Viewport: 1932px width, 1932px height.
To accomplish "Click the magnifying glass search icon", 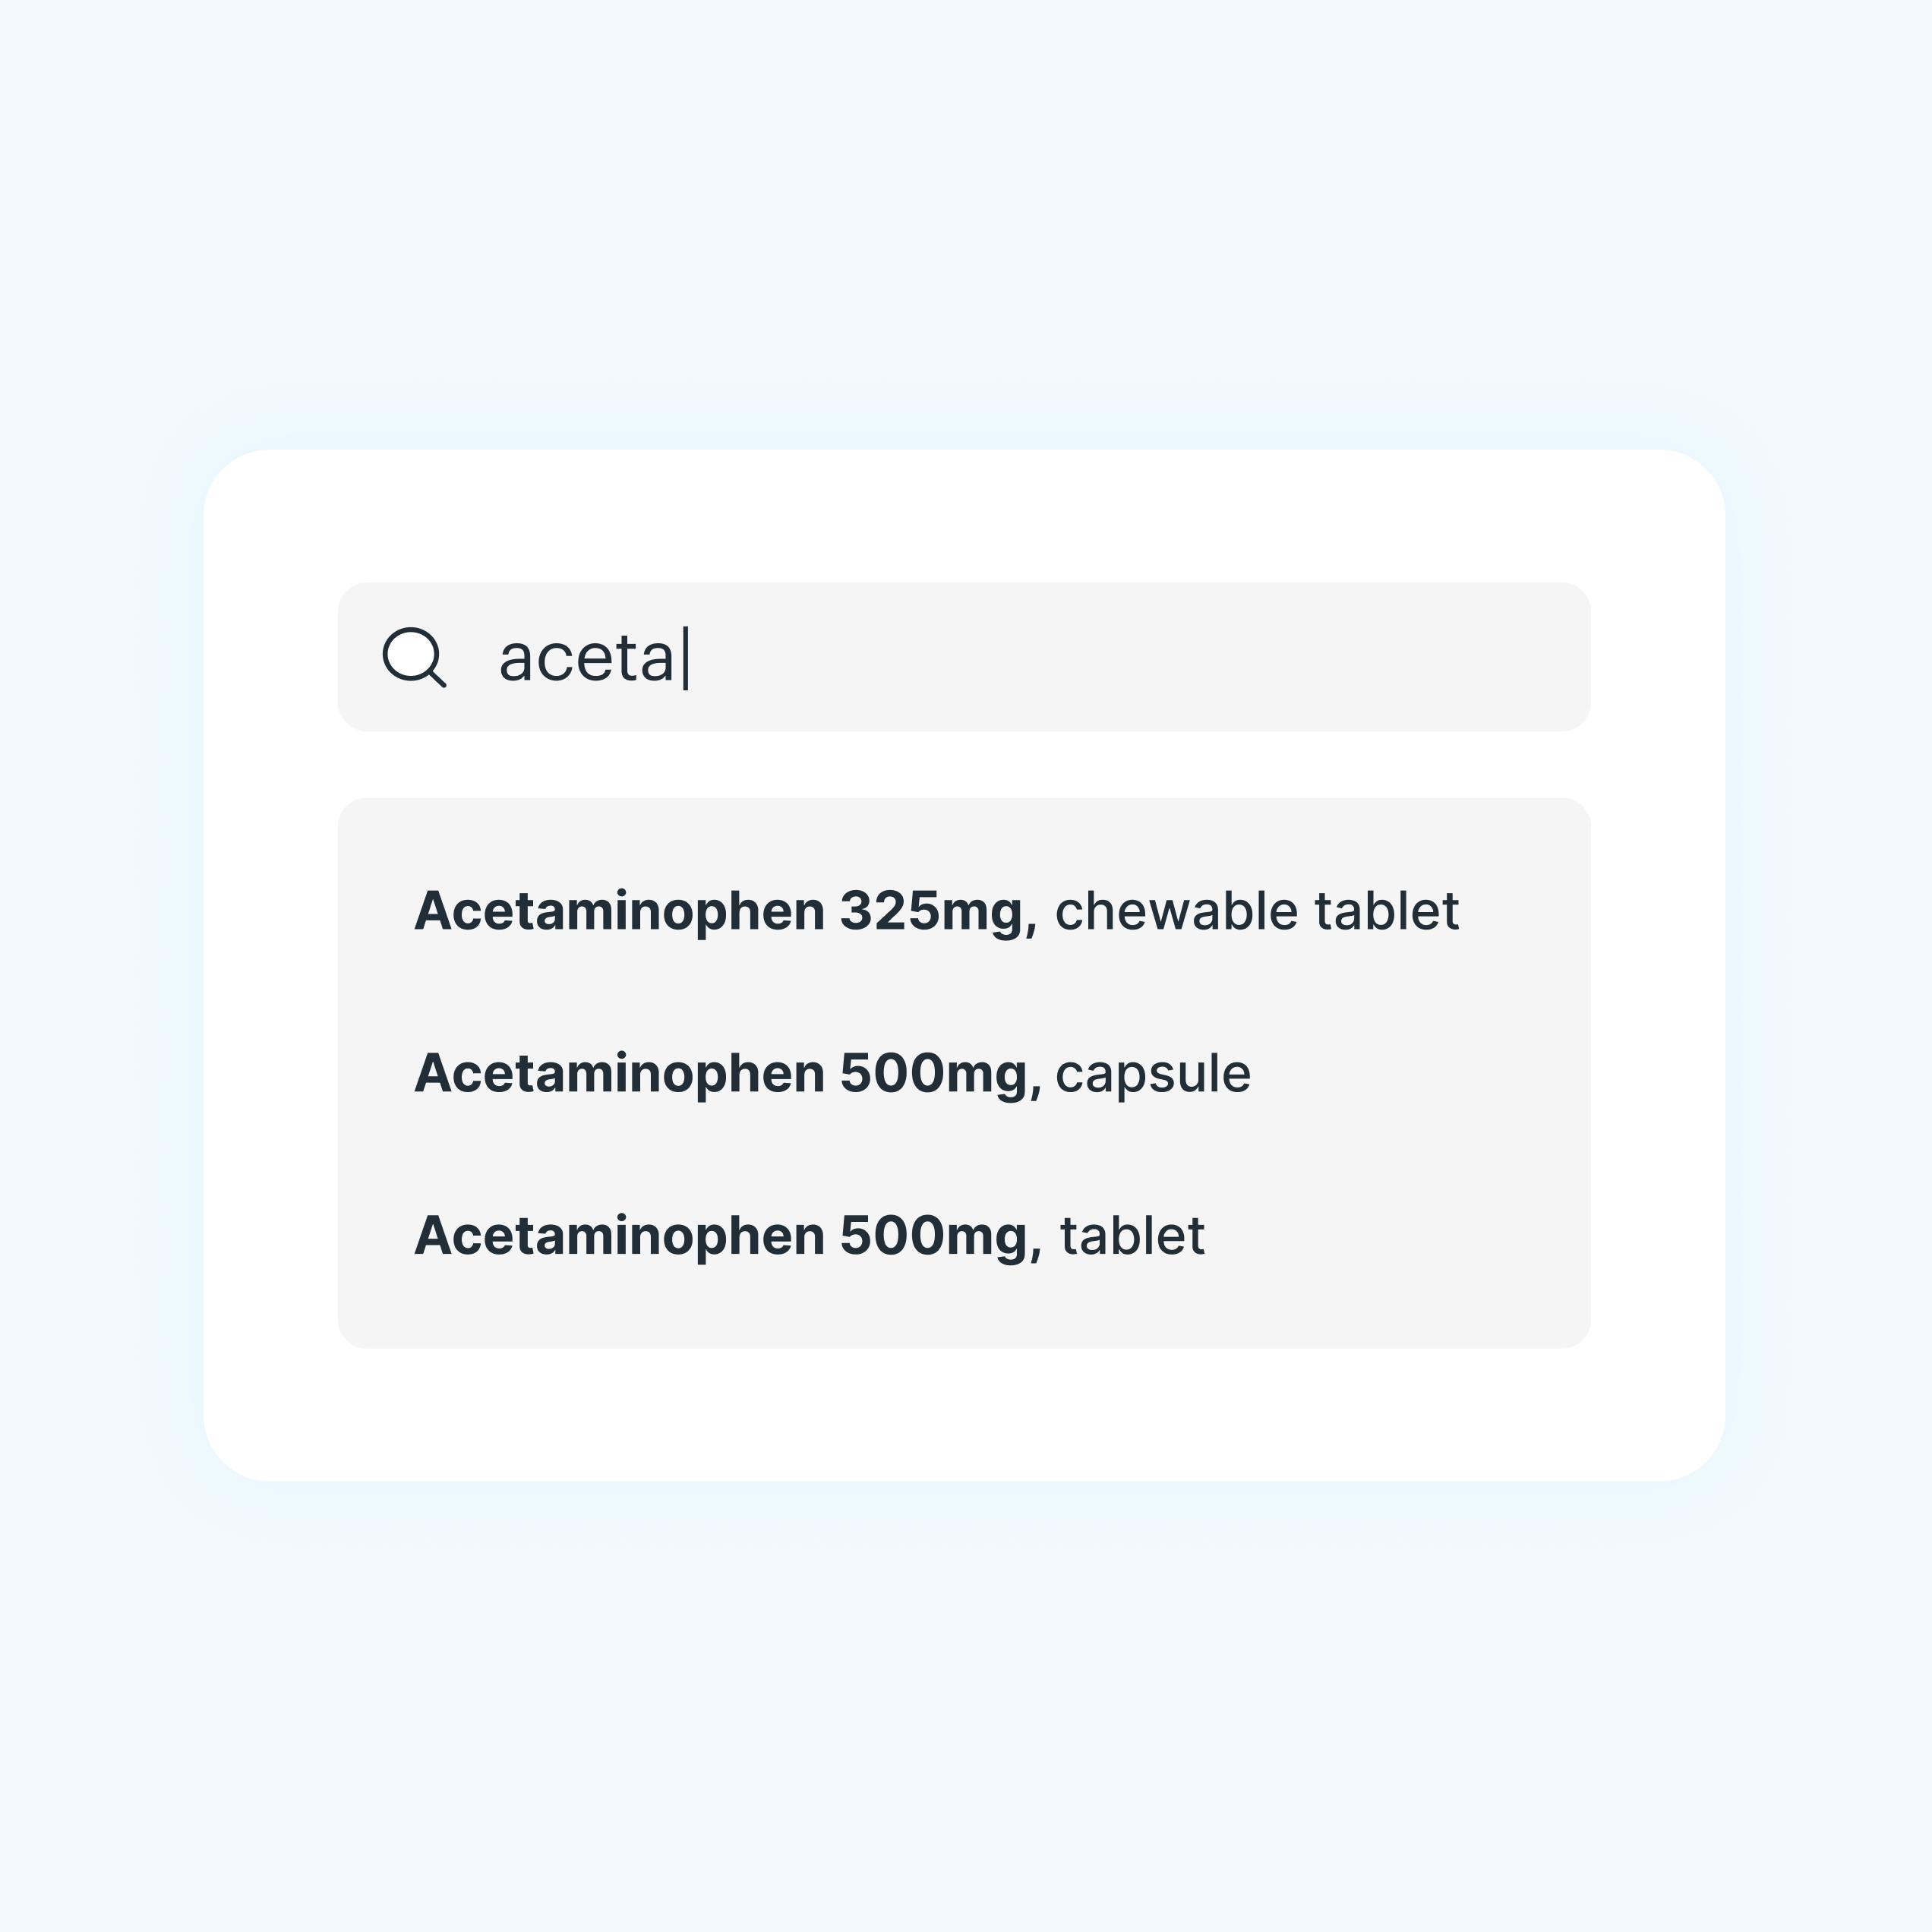I will point(414,657).
